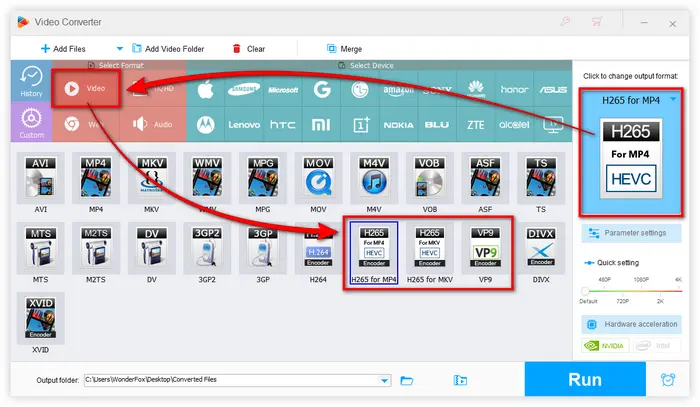This screenshot has height=407, width=700.
Task: Pick the 3GP format icon
Action: pyautogui.click(x=263, y=249)
